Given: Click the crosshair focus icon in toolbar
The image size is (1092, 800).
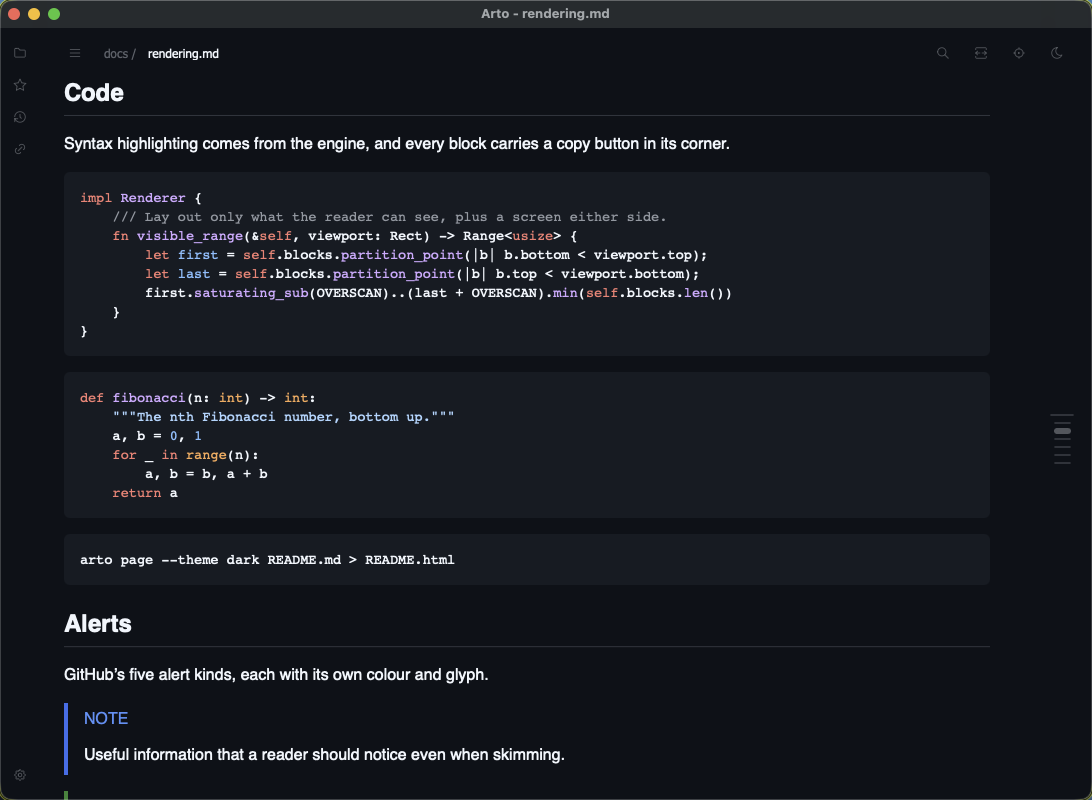Looking at the screenshot, I should coord(1019,53).
